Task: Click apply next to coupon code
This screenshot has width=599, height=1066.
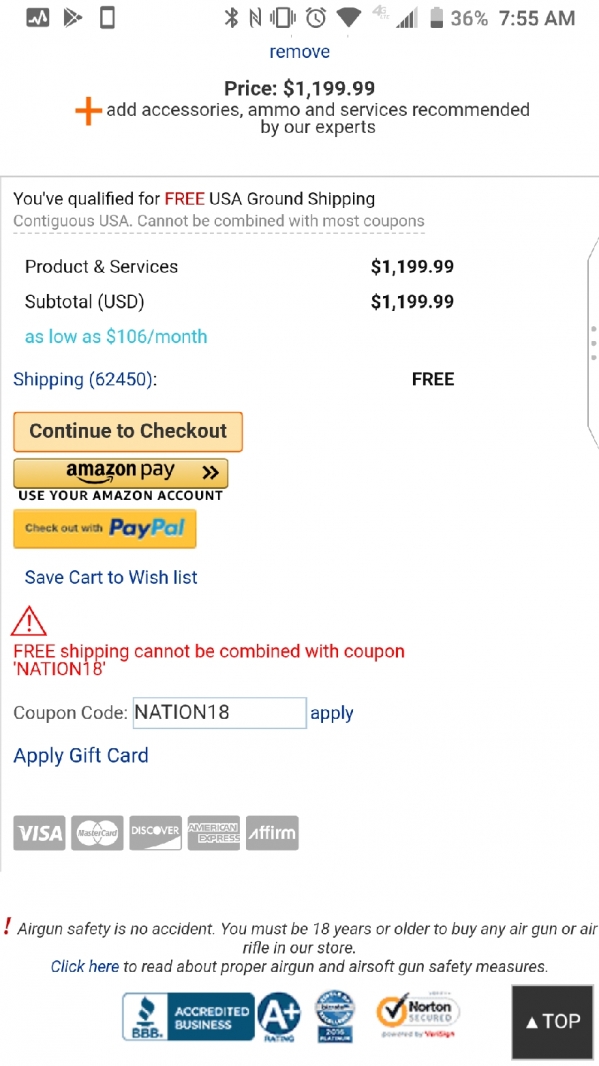Action: pos(332,713)
